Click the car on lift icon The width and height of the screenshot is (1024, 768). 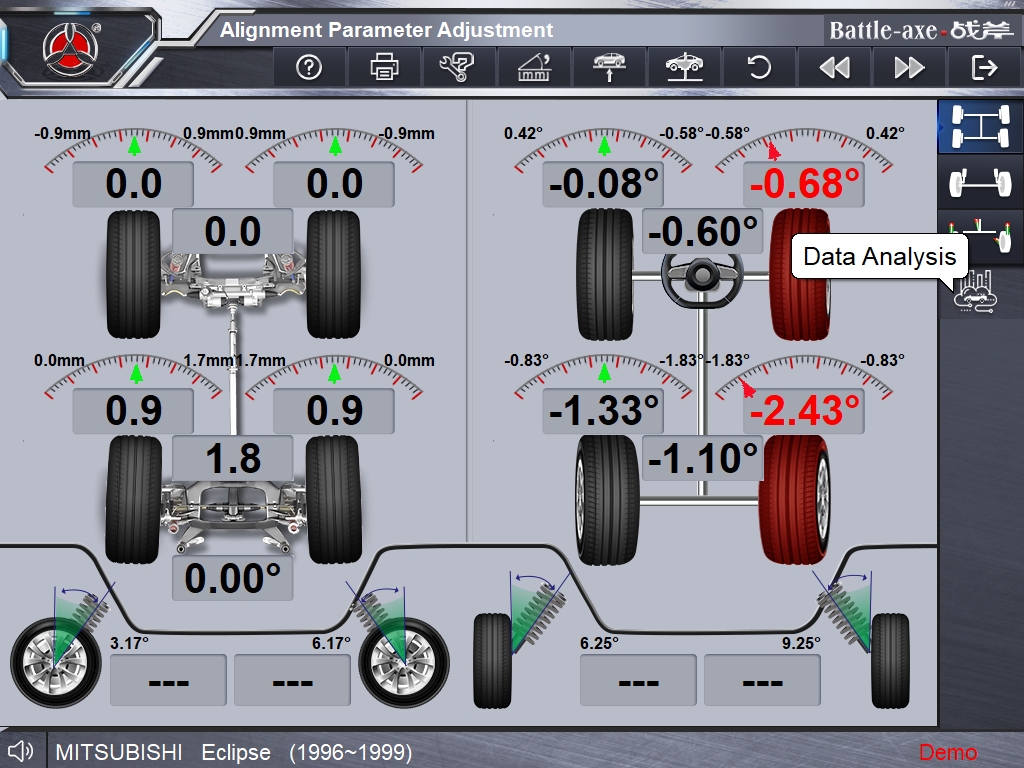click(x=684, y=67)
